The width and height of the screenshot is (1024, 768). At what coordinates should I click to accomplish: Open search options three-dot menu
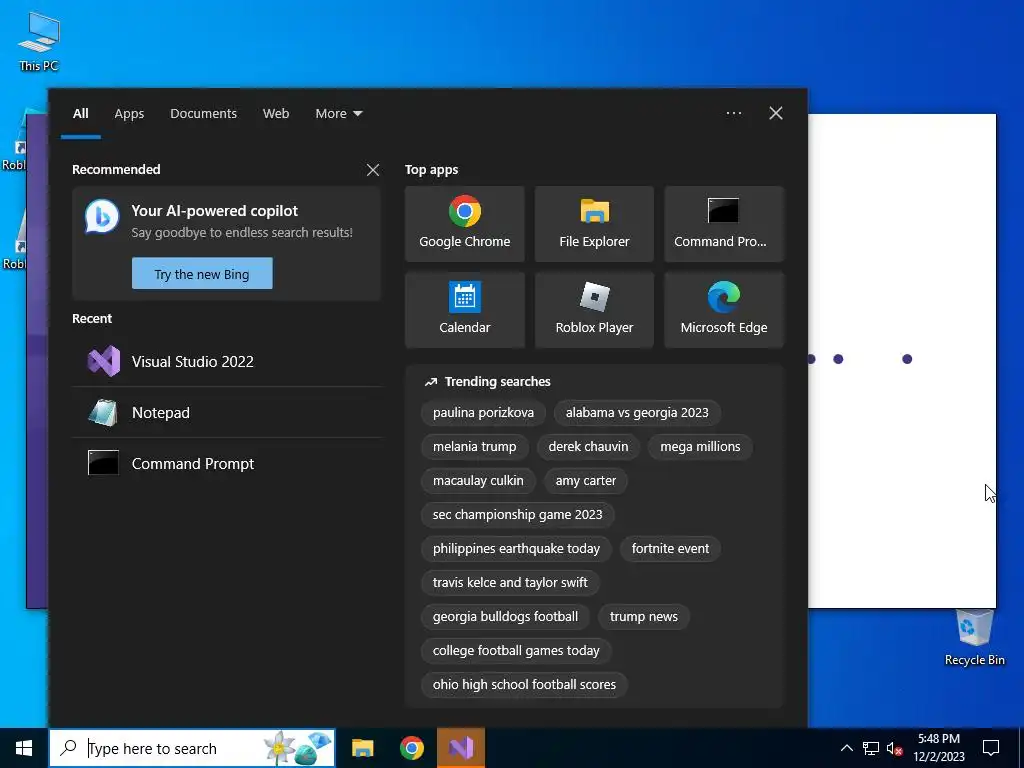coord(733,113)
